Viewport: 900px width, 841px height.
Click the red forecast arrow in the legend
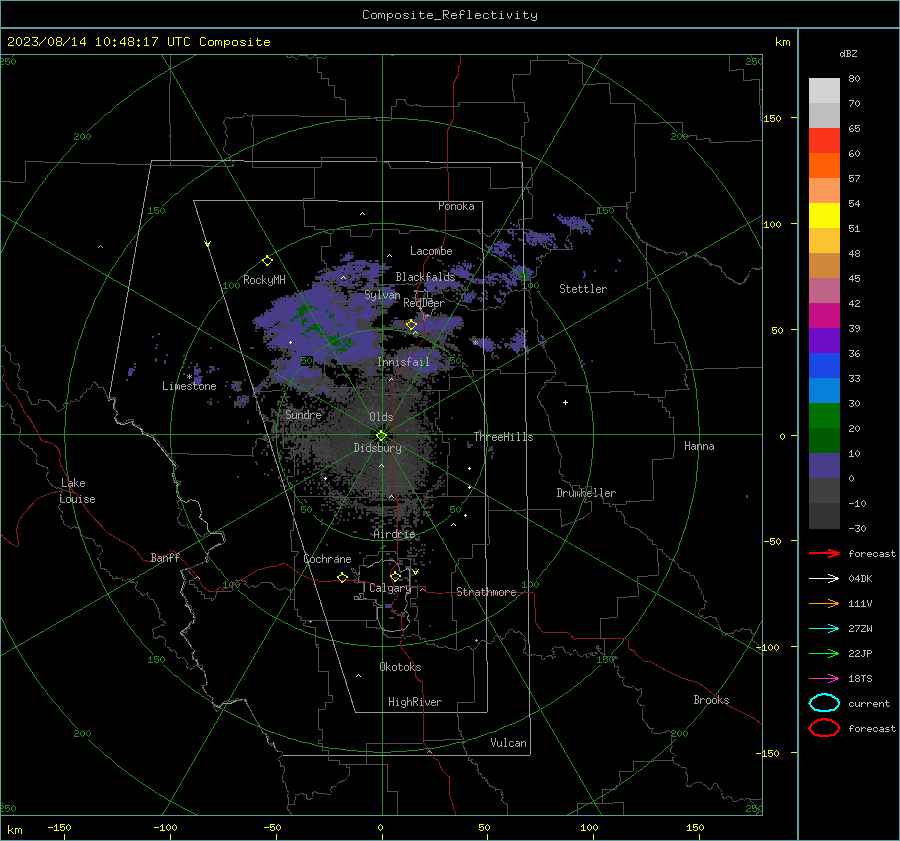[824, 553]
